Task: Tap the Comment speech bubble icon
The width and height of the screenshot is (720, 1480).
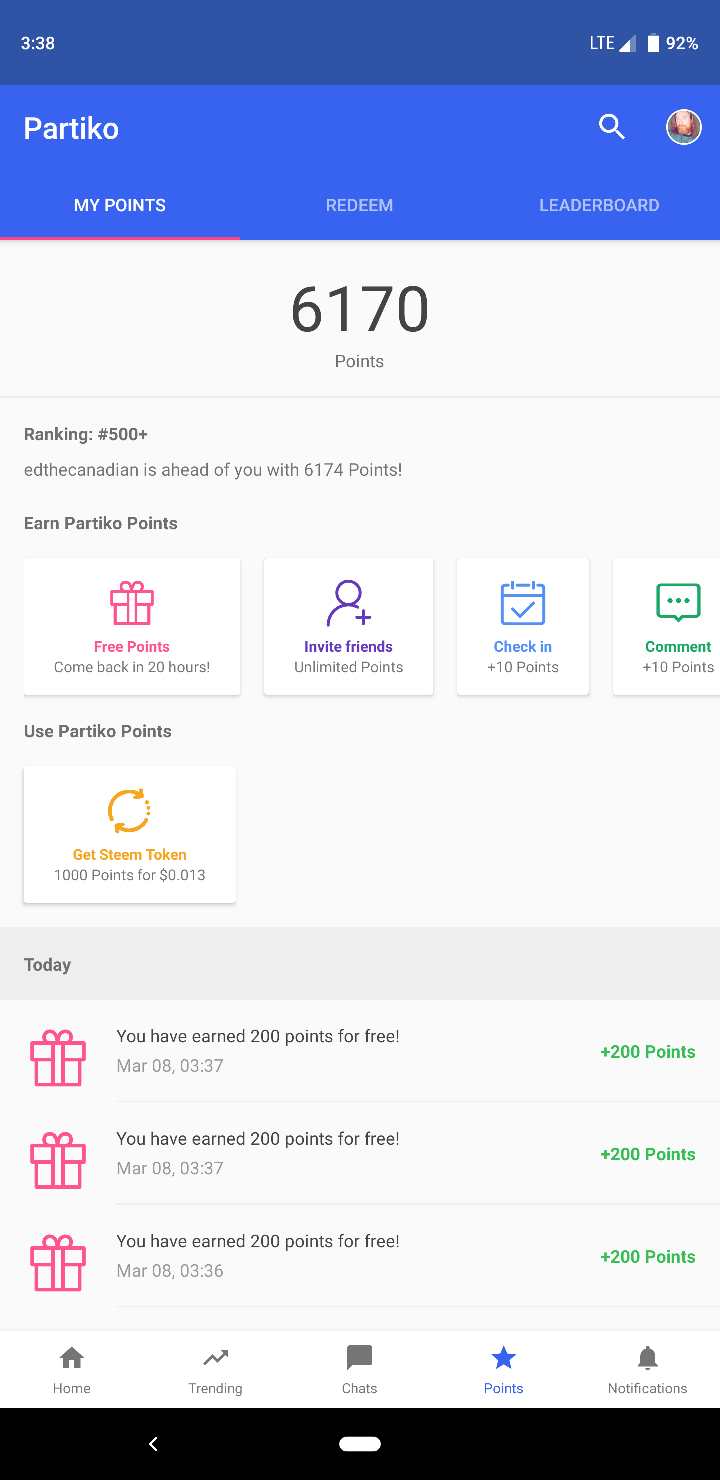Action: [678, 603]
